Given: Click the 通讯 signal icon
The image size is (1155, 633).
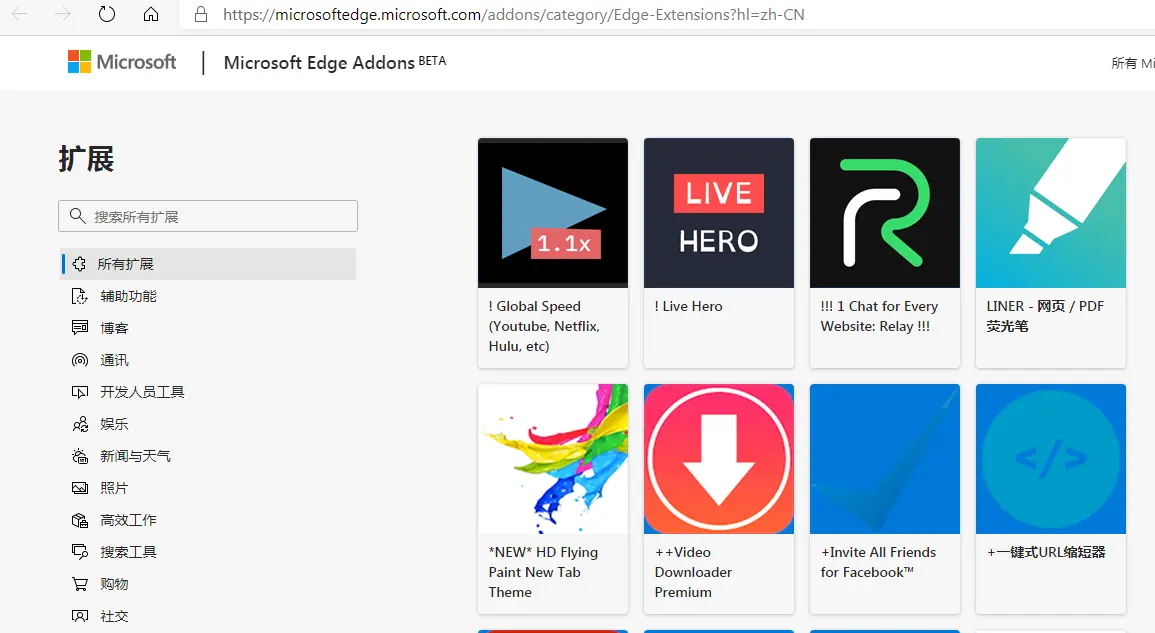Looking at the screenshot, I should [x=80, y=360].
